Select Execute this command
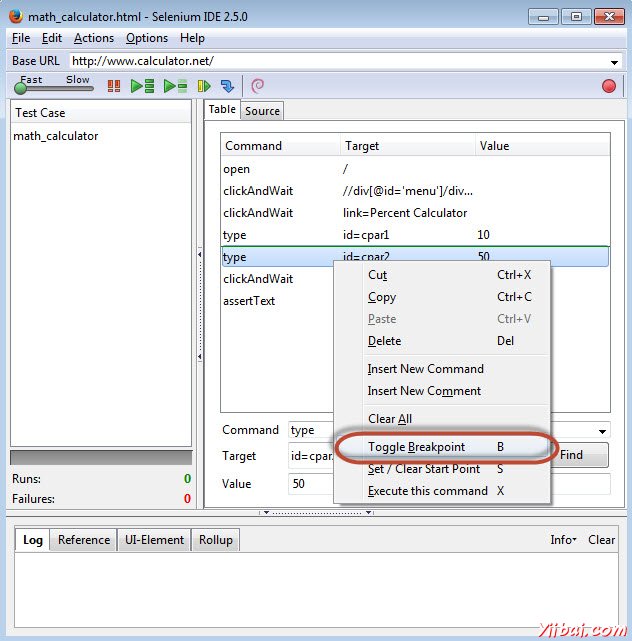 coord(442,491)
